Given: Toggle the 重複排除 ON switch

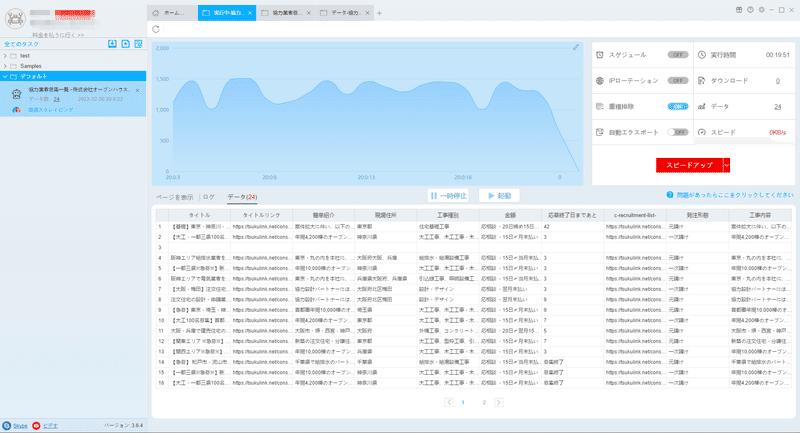Looking at the screenshot, I should (678, 107).
